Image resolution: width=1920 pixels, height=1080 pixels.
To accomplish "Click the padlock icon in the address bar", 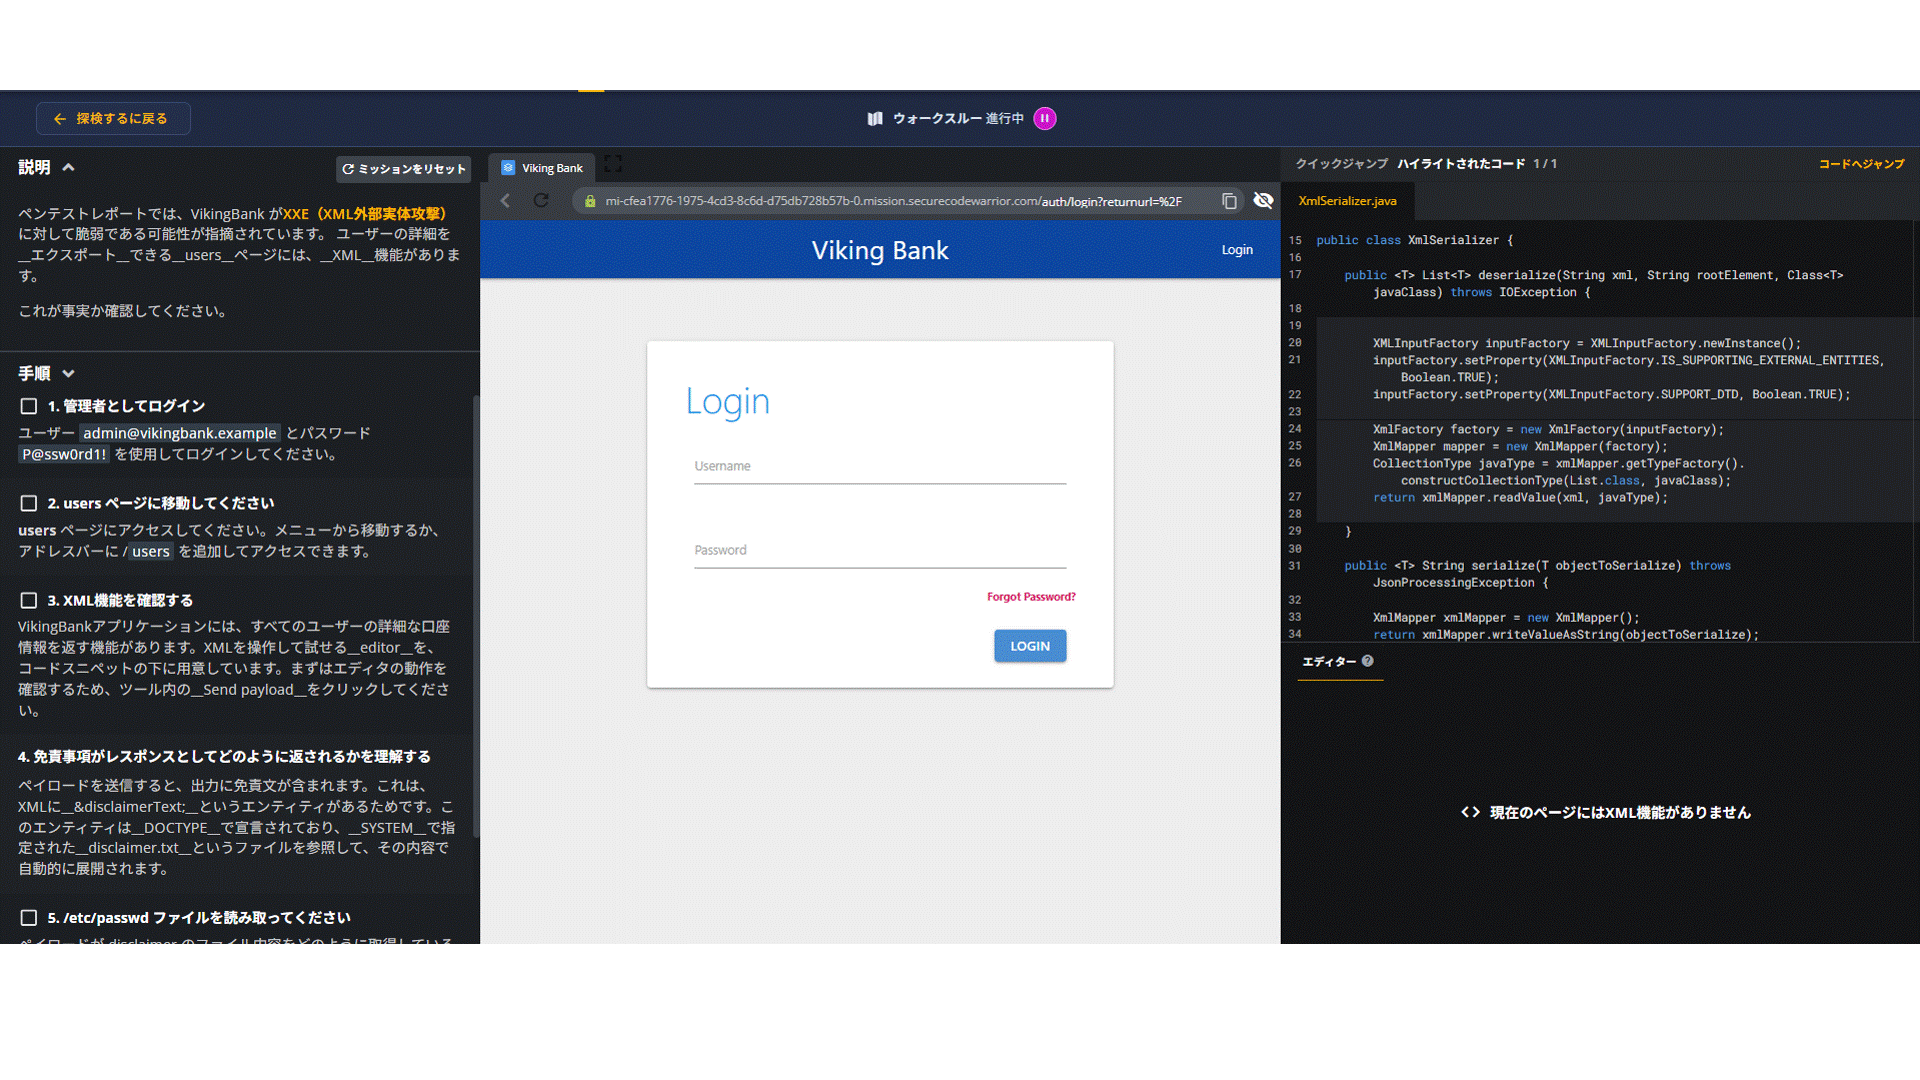I will (590, 201).
